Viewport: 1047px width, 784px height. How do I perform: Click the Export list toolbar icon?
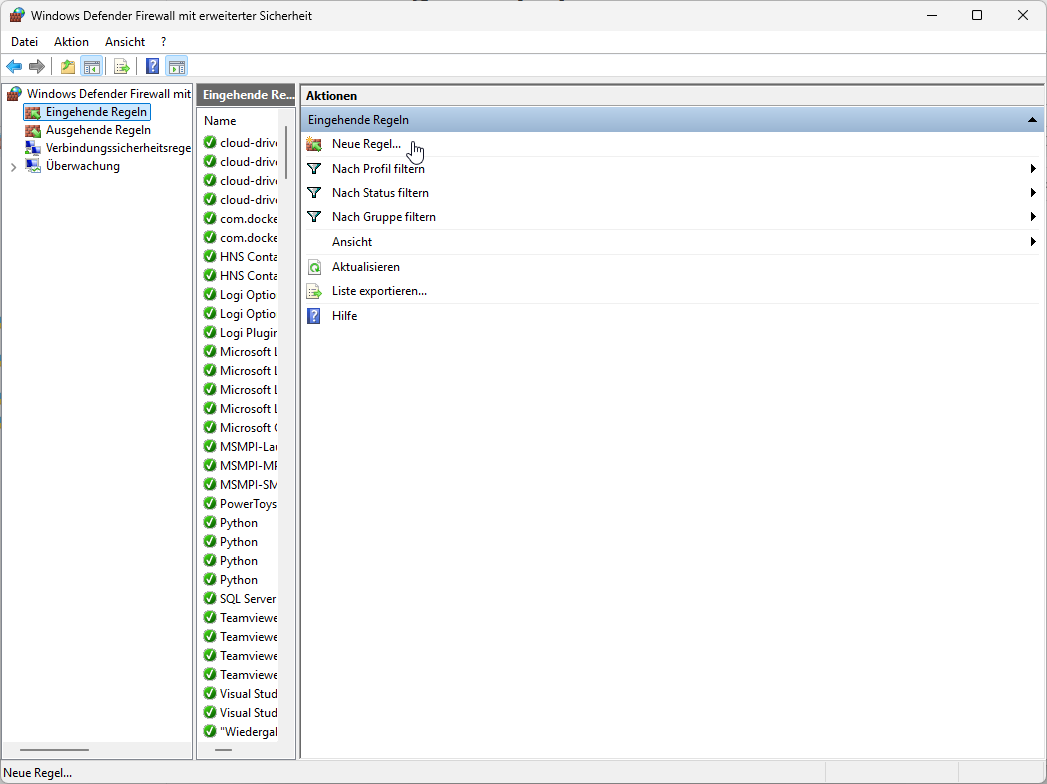pos(121,67)
